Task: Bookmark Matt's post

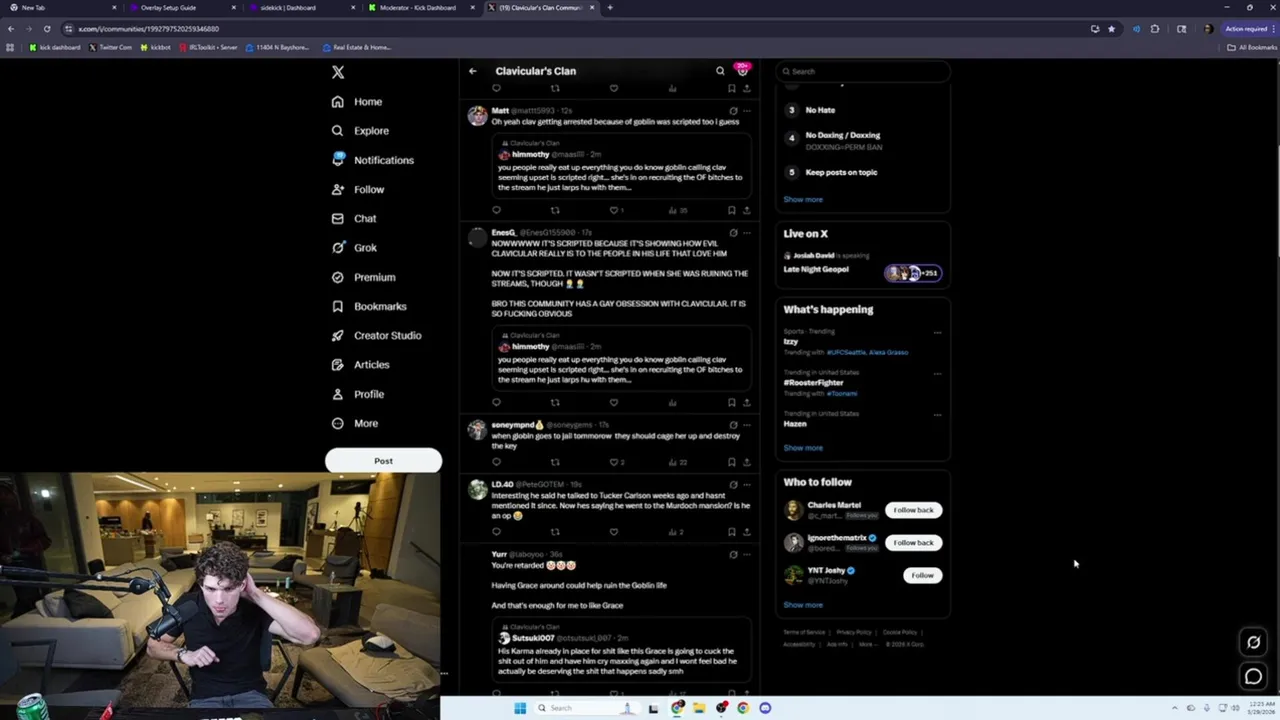Action: (x=732, y=210)
